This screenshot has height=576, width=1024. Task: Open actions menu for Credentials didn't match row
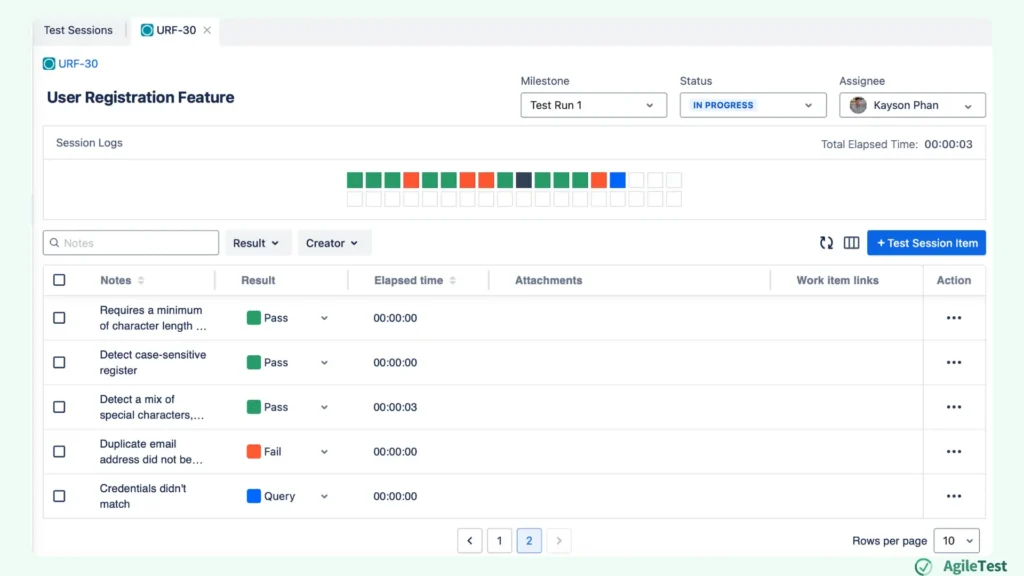click(x=953, y=496)
